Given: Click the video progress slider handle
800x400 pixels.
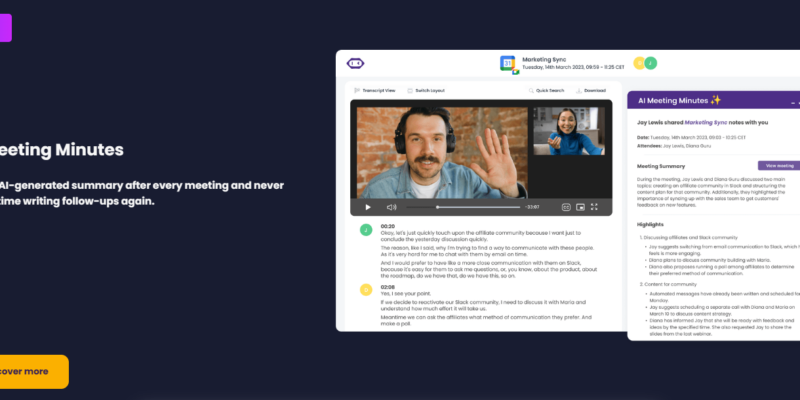Looking at the screenshot, I should point(437,207).
